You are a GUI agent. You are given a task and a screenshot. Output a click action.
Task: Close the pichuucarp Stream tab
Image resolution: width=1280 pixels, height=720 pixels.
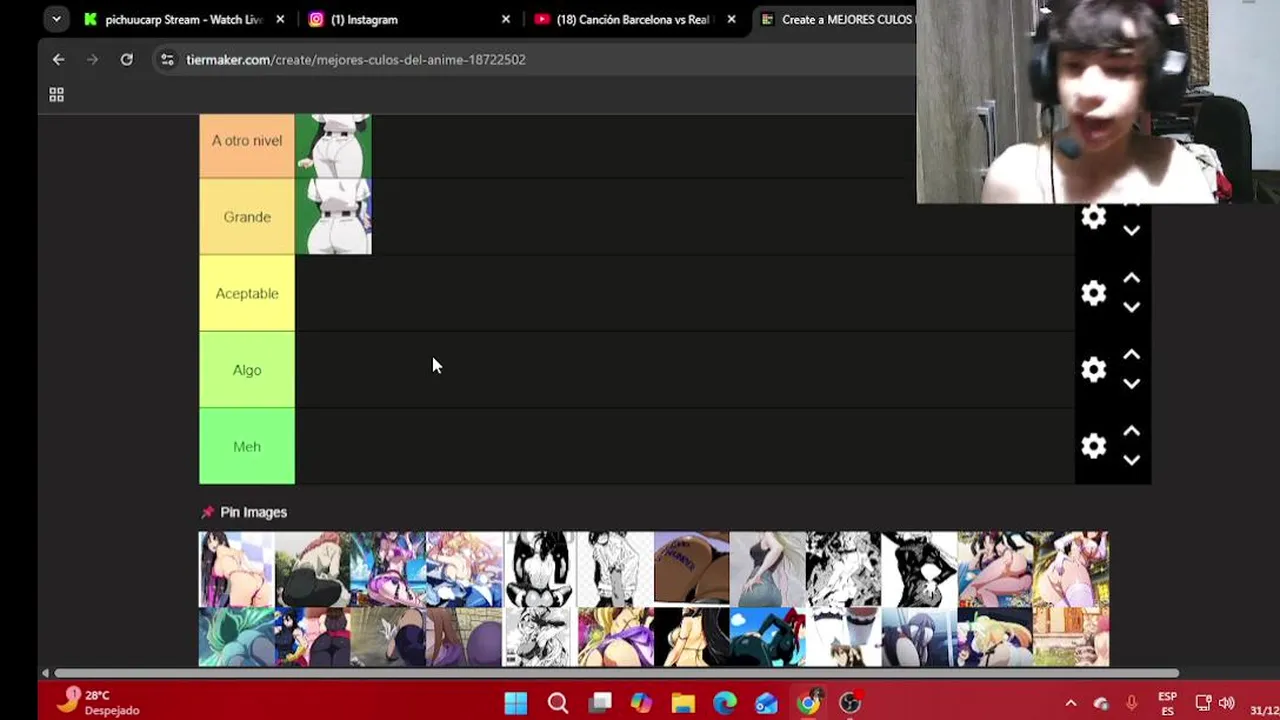[280, 19]
